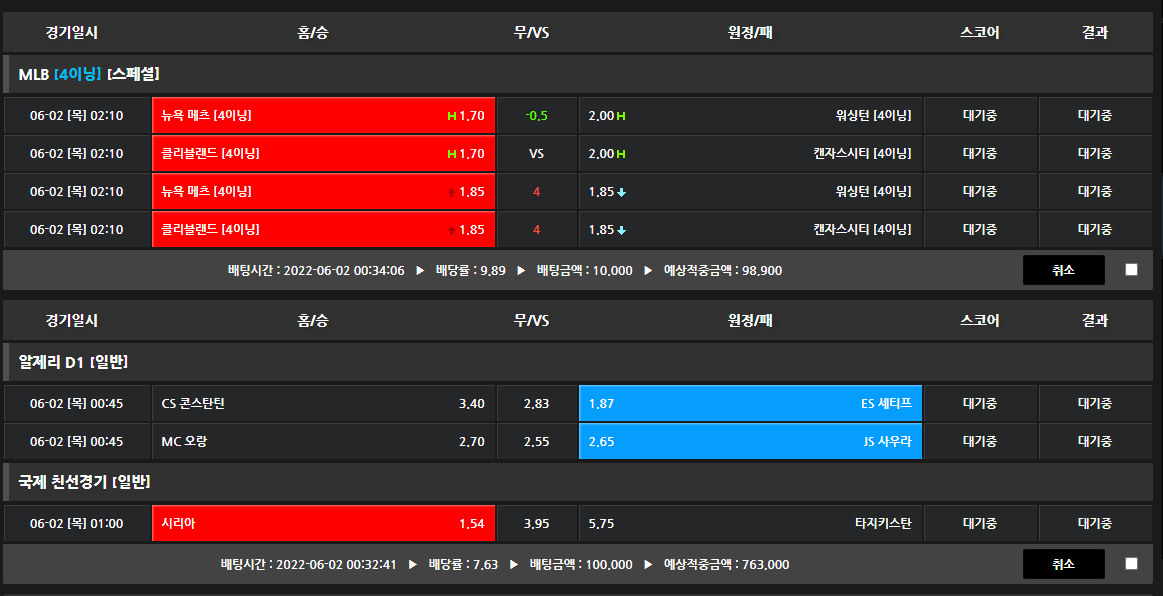Click the green H icon beside New York Mets 1.70
Screen dimensions: 1163x596
(452, 116)
